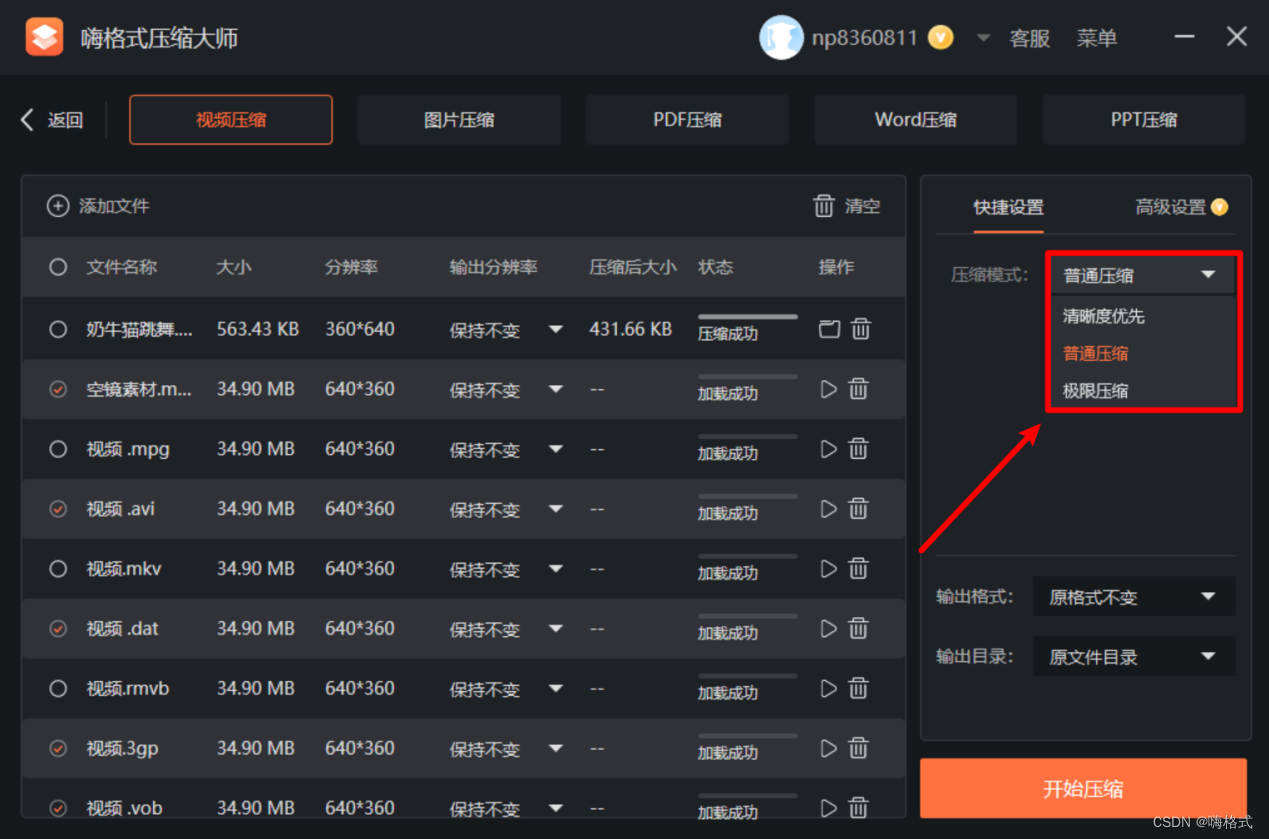Play preview of 视频.mkv file

[x=828, y=568]
